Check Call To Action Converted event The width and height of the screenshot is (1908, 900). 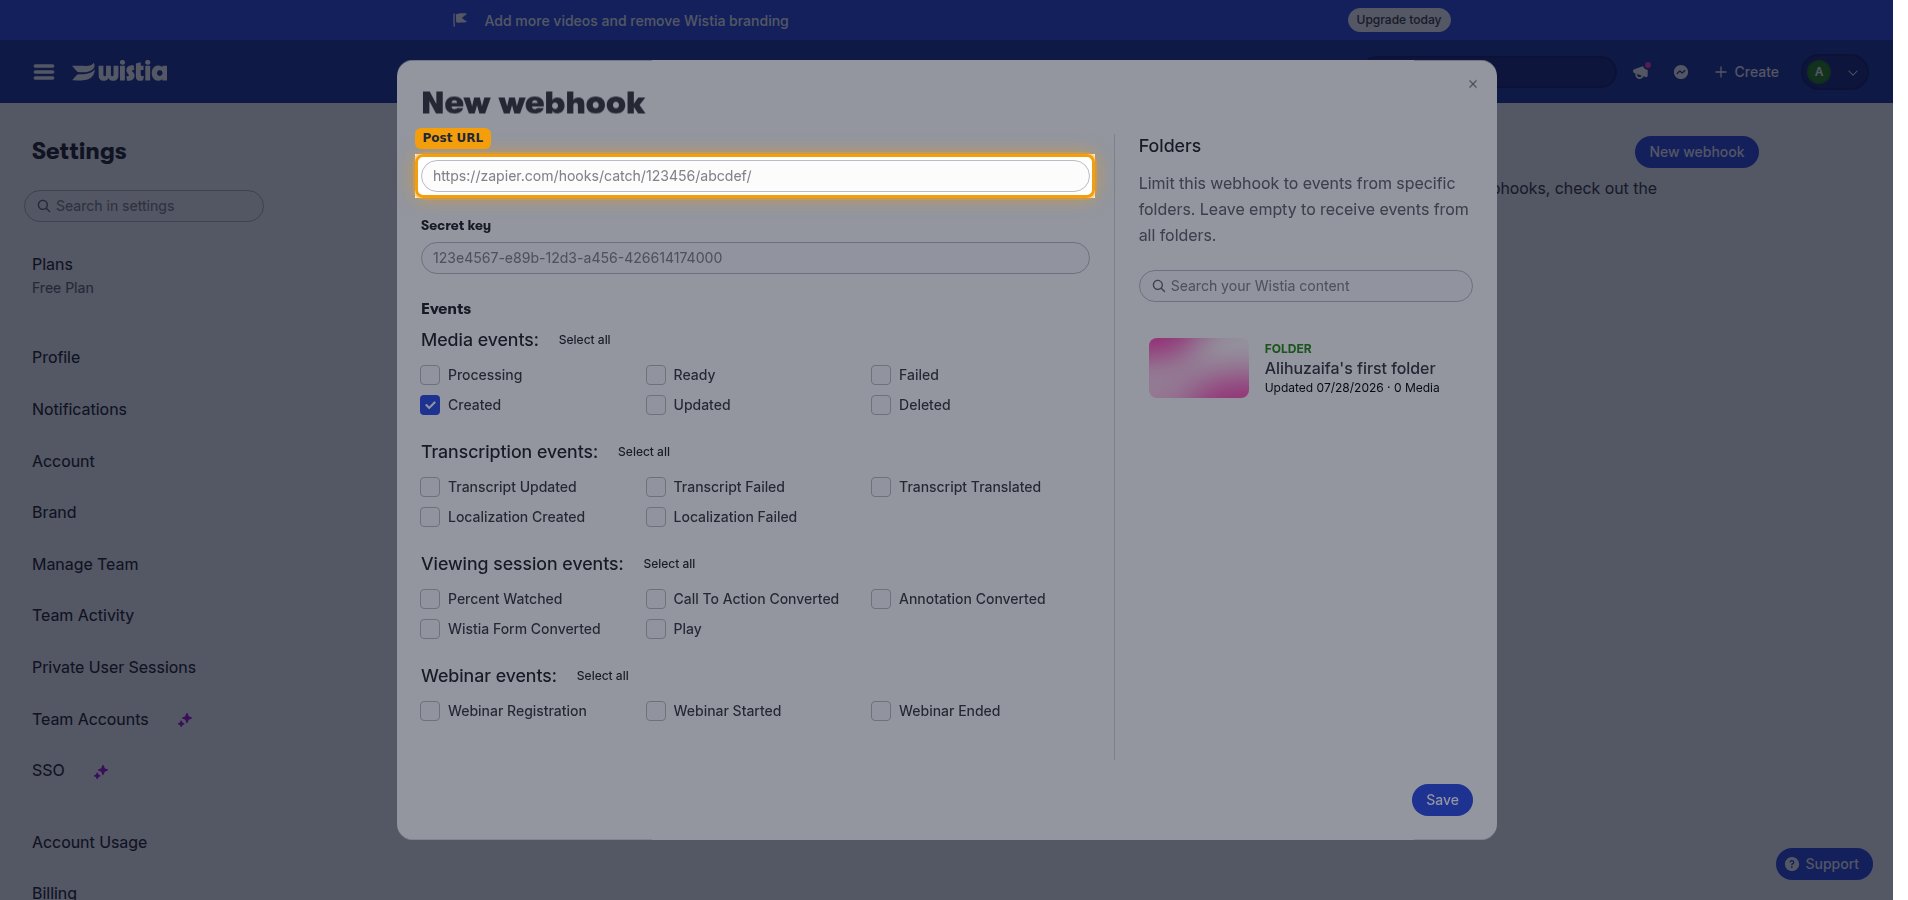656,599
